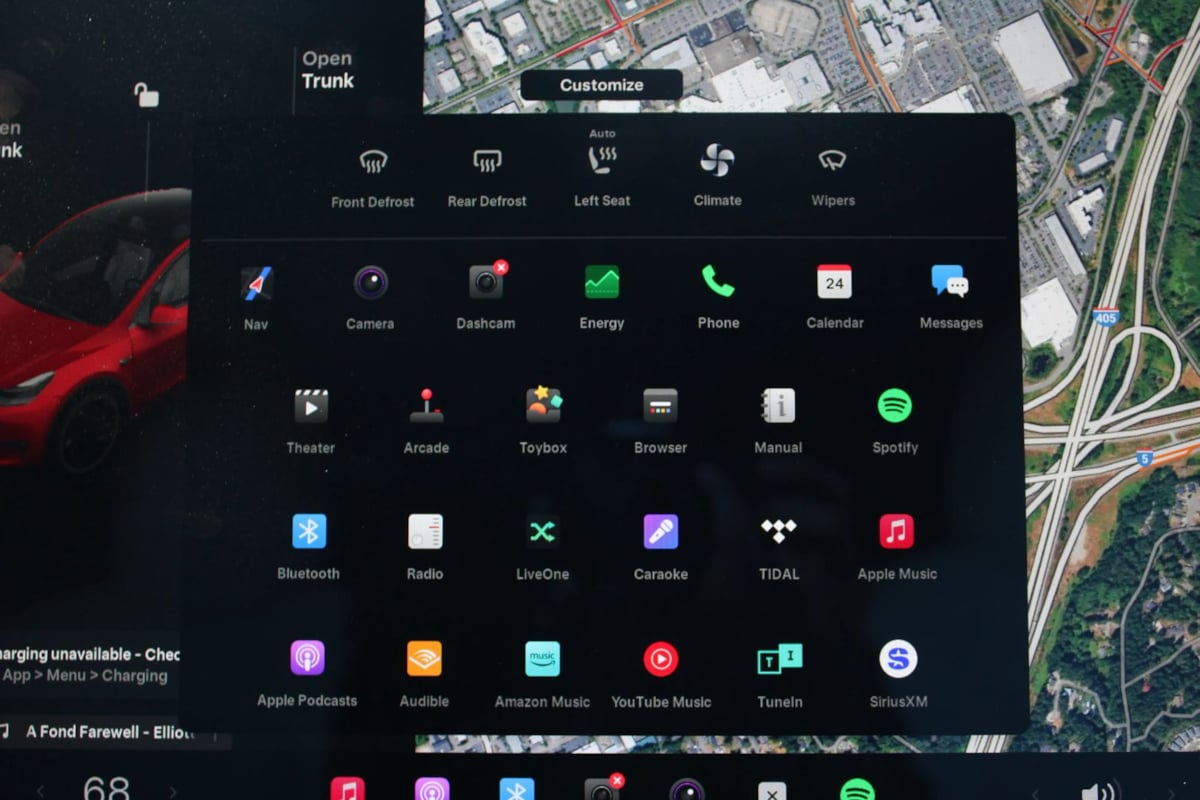Open the SiriusXM app

click(x=898, y=660)
